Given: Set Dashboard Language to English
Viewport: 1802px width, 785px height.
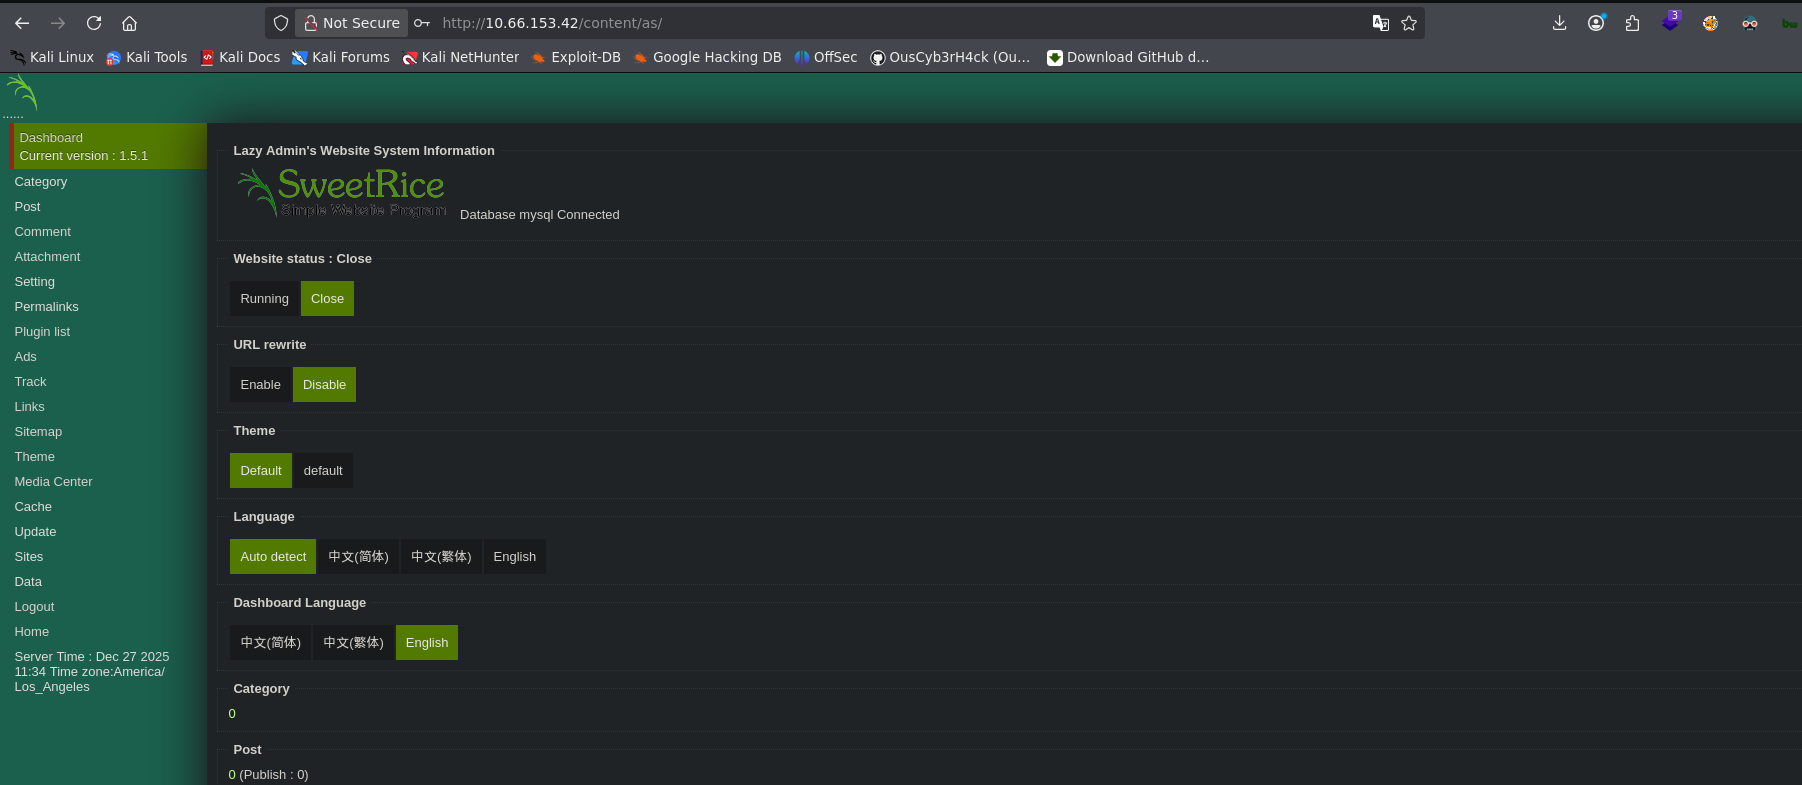Looking at the screenshot, I should click(427, 643).
